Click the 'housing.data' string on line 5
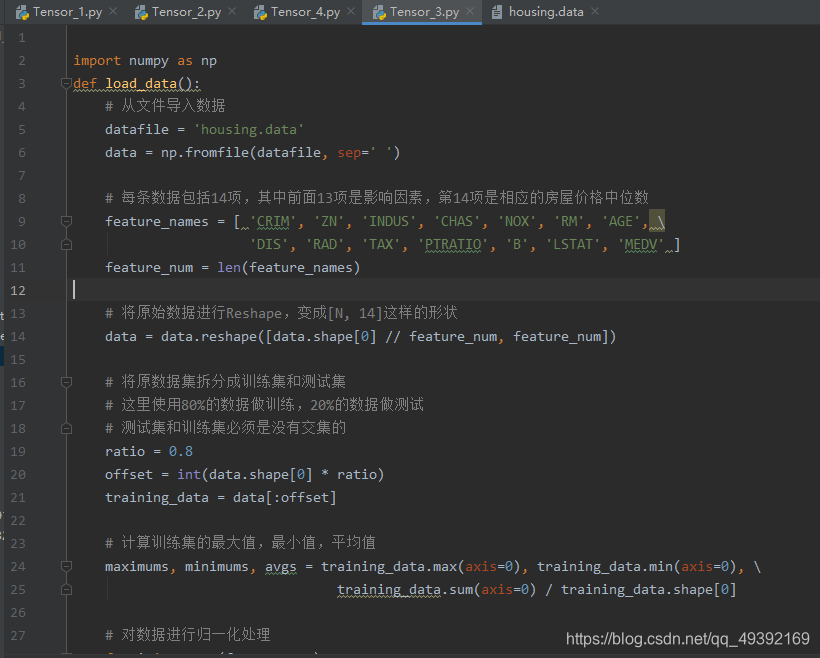 248,129
